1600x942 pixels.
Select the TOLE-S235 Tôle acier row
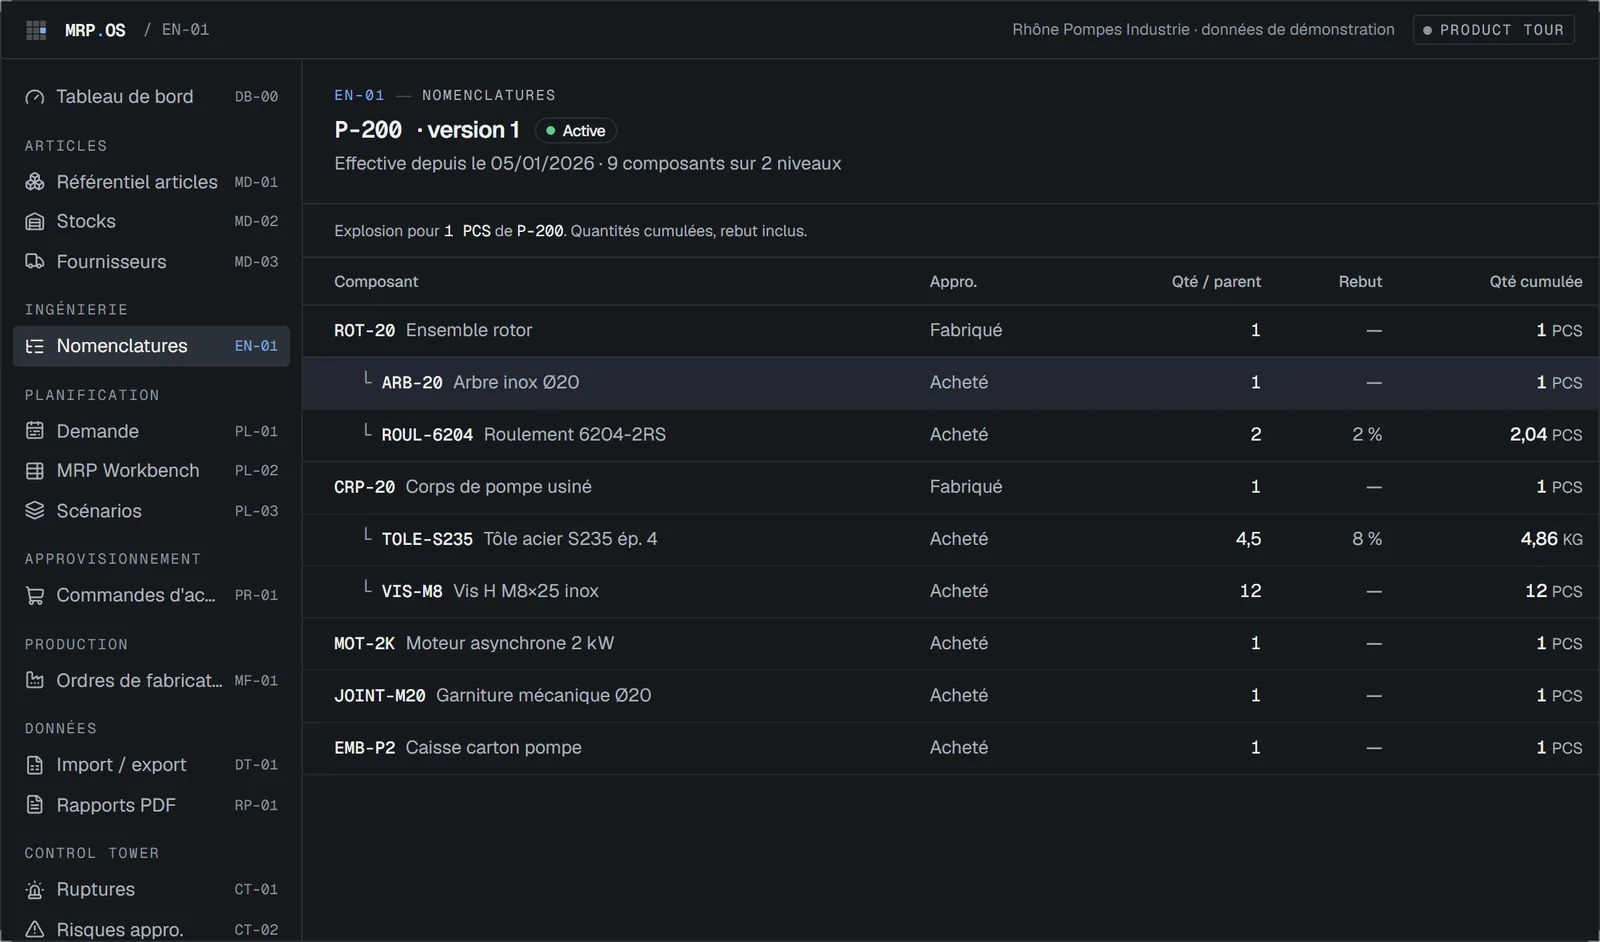pyautogui.click(x=951, y=539)
